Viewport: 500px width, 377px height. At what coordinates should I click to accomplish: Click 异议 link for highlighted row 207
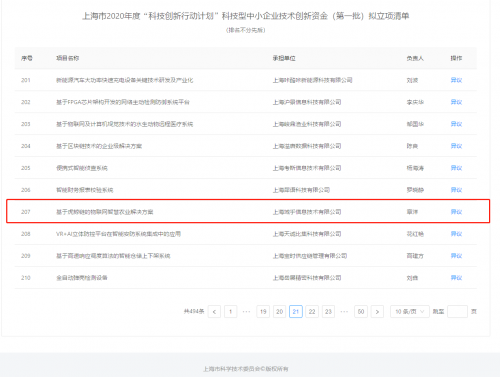point(456,212)
